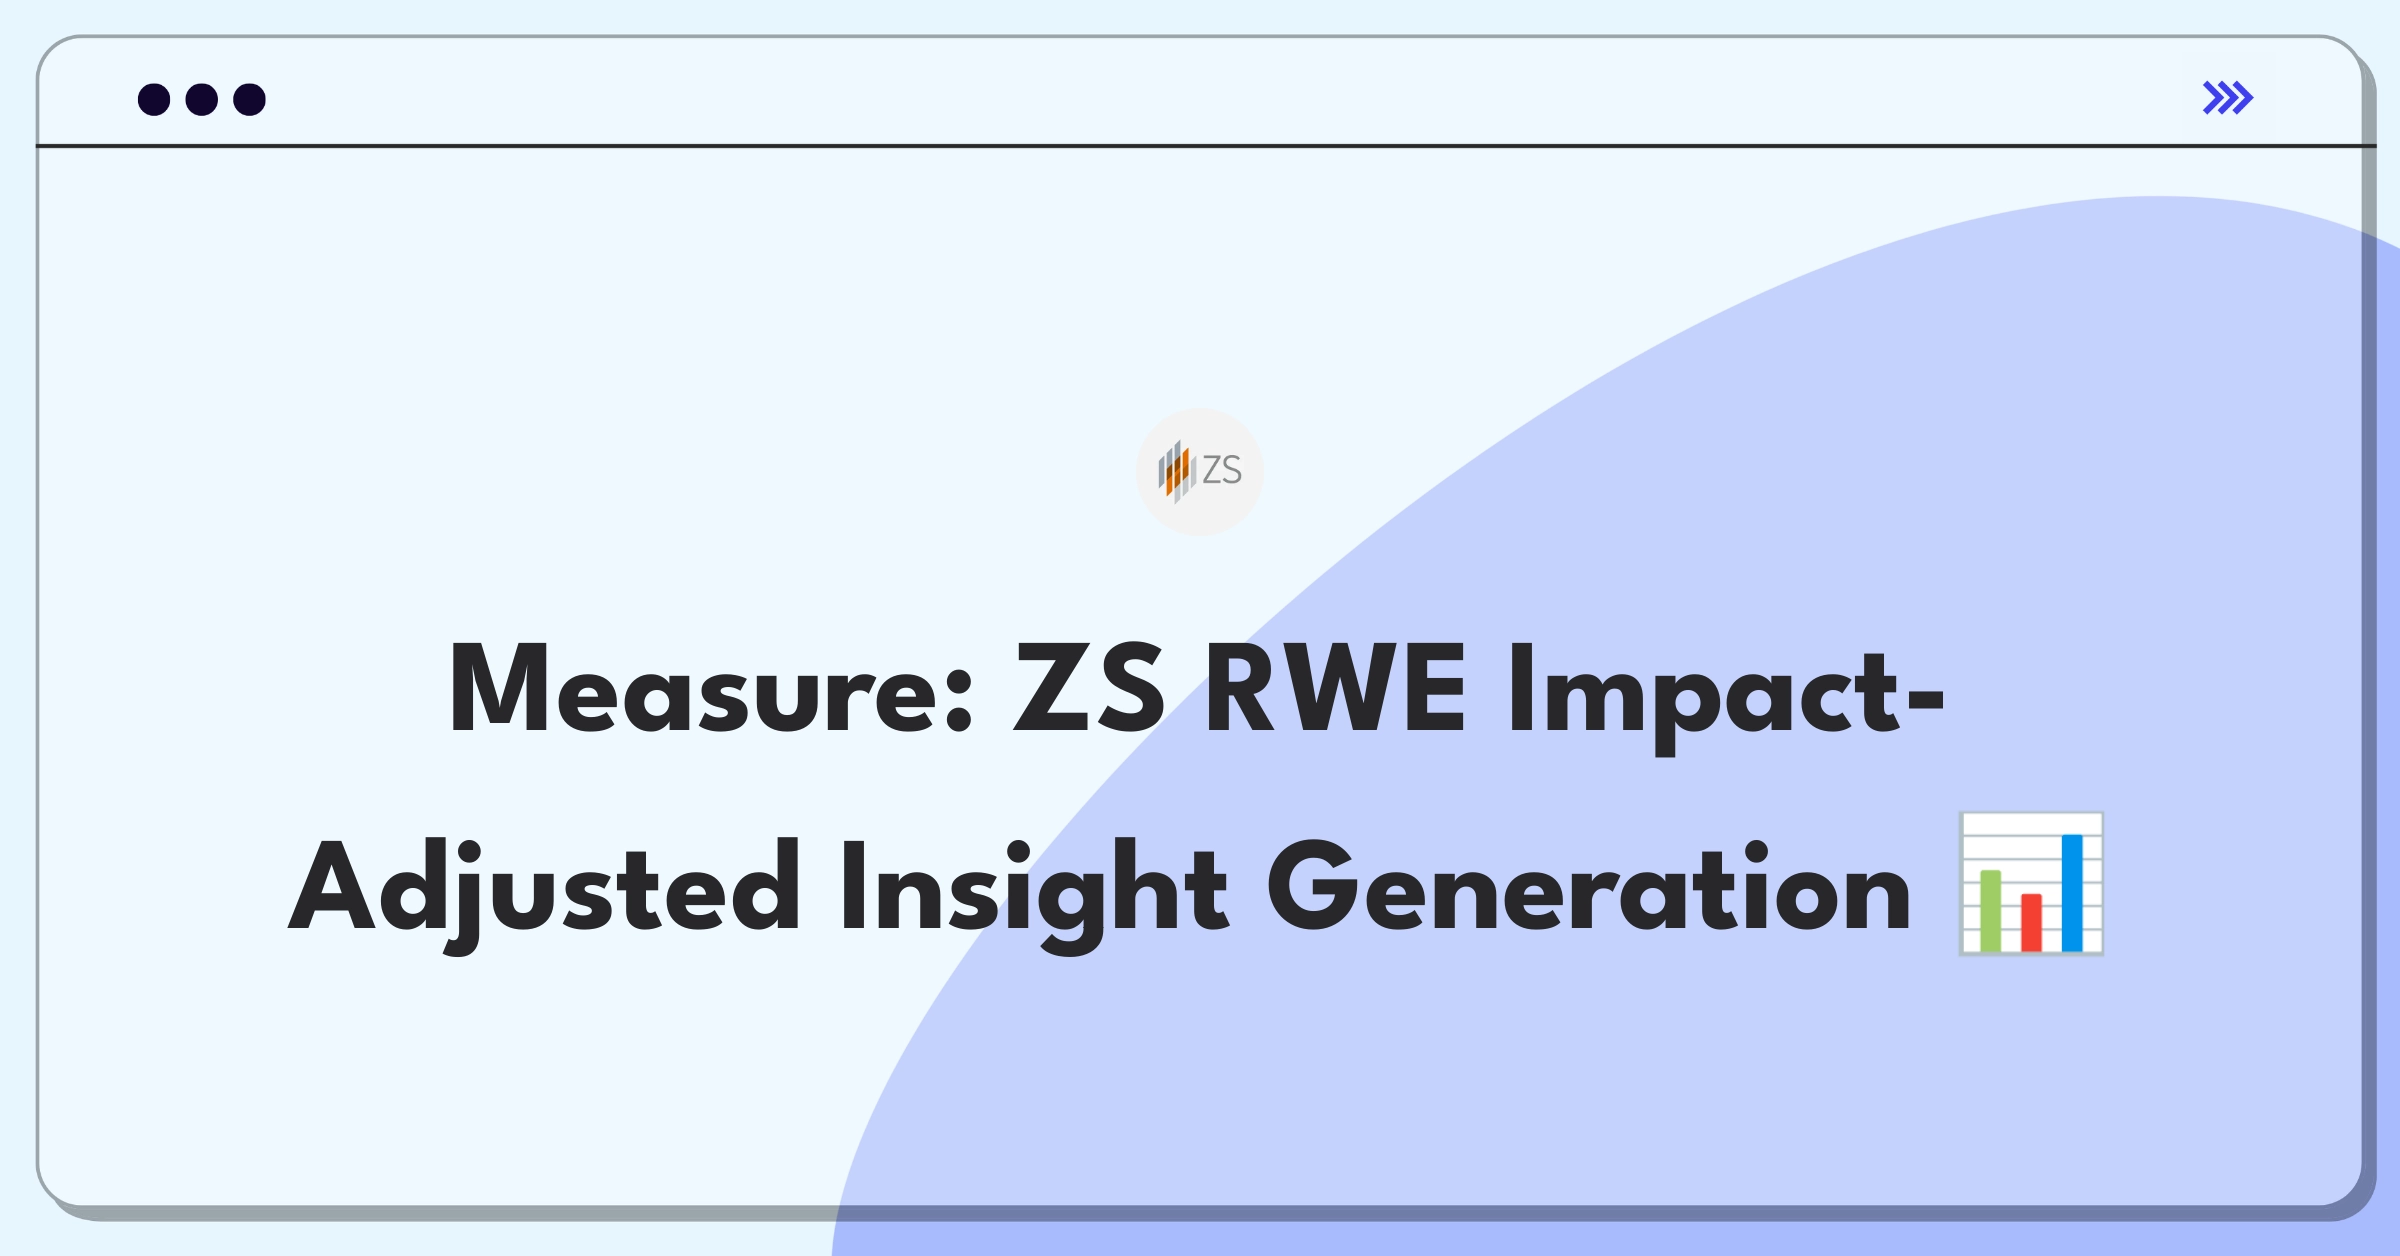Image resolution: width=2400 pixels, height=1256 pixels.
Task: Click the red bar in chart emoji
Action: tap(2031, 922)
